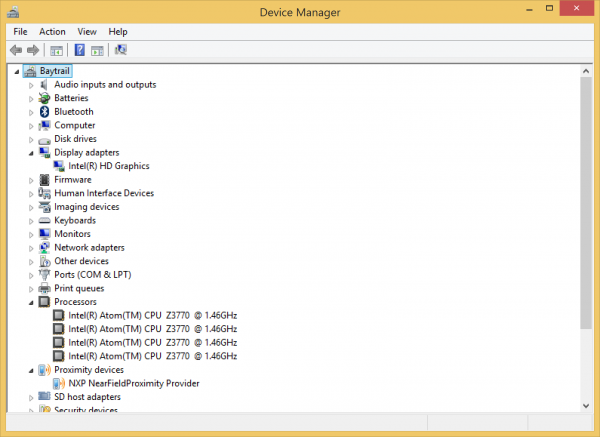This screenshot has height=437, width=600.
Task: Expand the Firmware node arrow
Action: (x=31, y=181)
